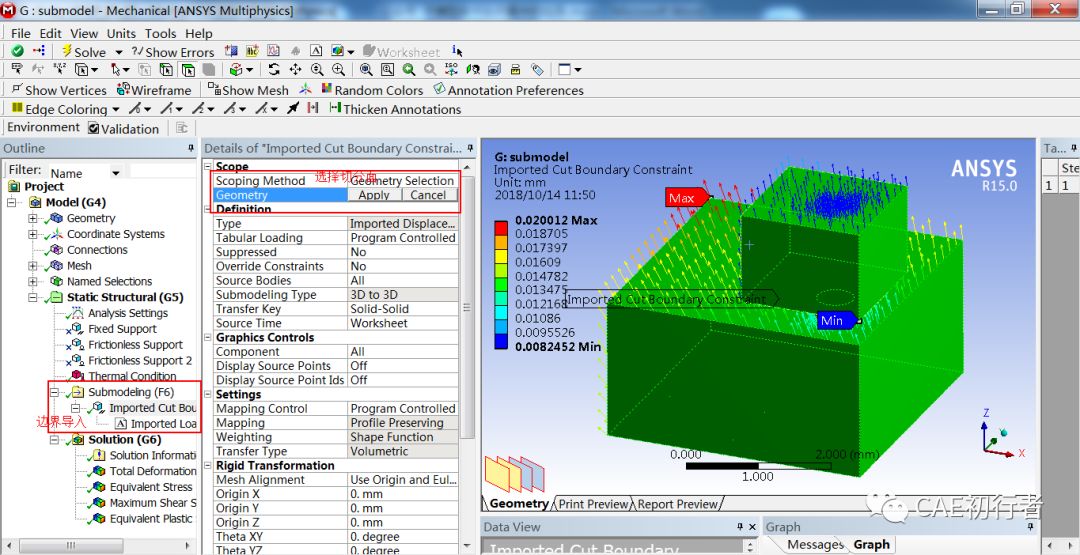
Task: Click the Body selection filter icon
Action: pos(209,70)
